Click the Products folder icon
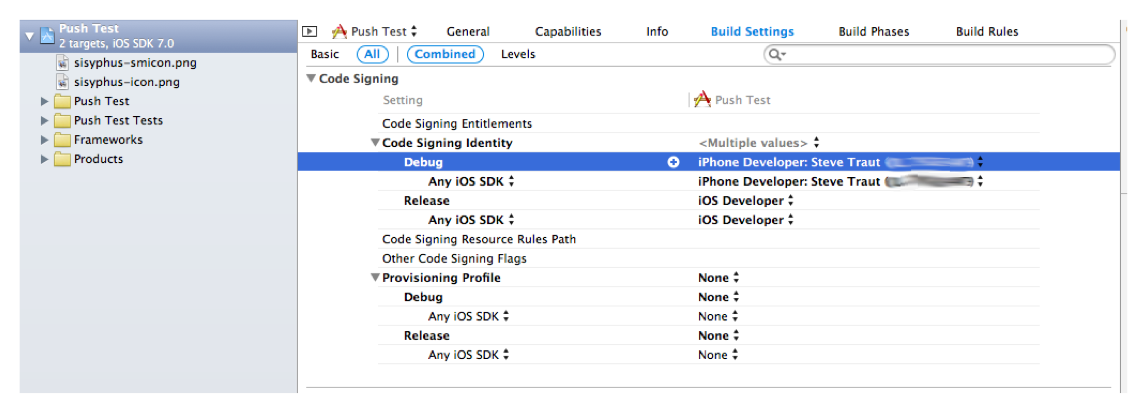The width and height of the screenshot is (1147, 412). 62,159
